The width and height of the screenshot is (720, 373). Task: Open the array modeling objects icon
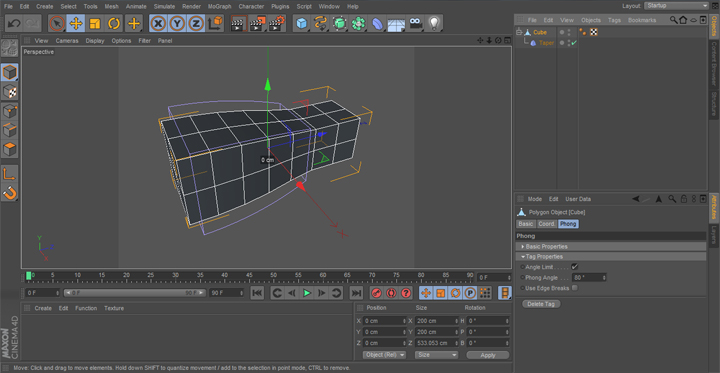(358, 23)
